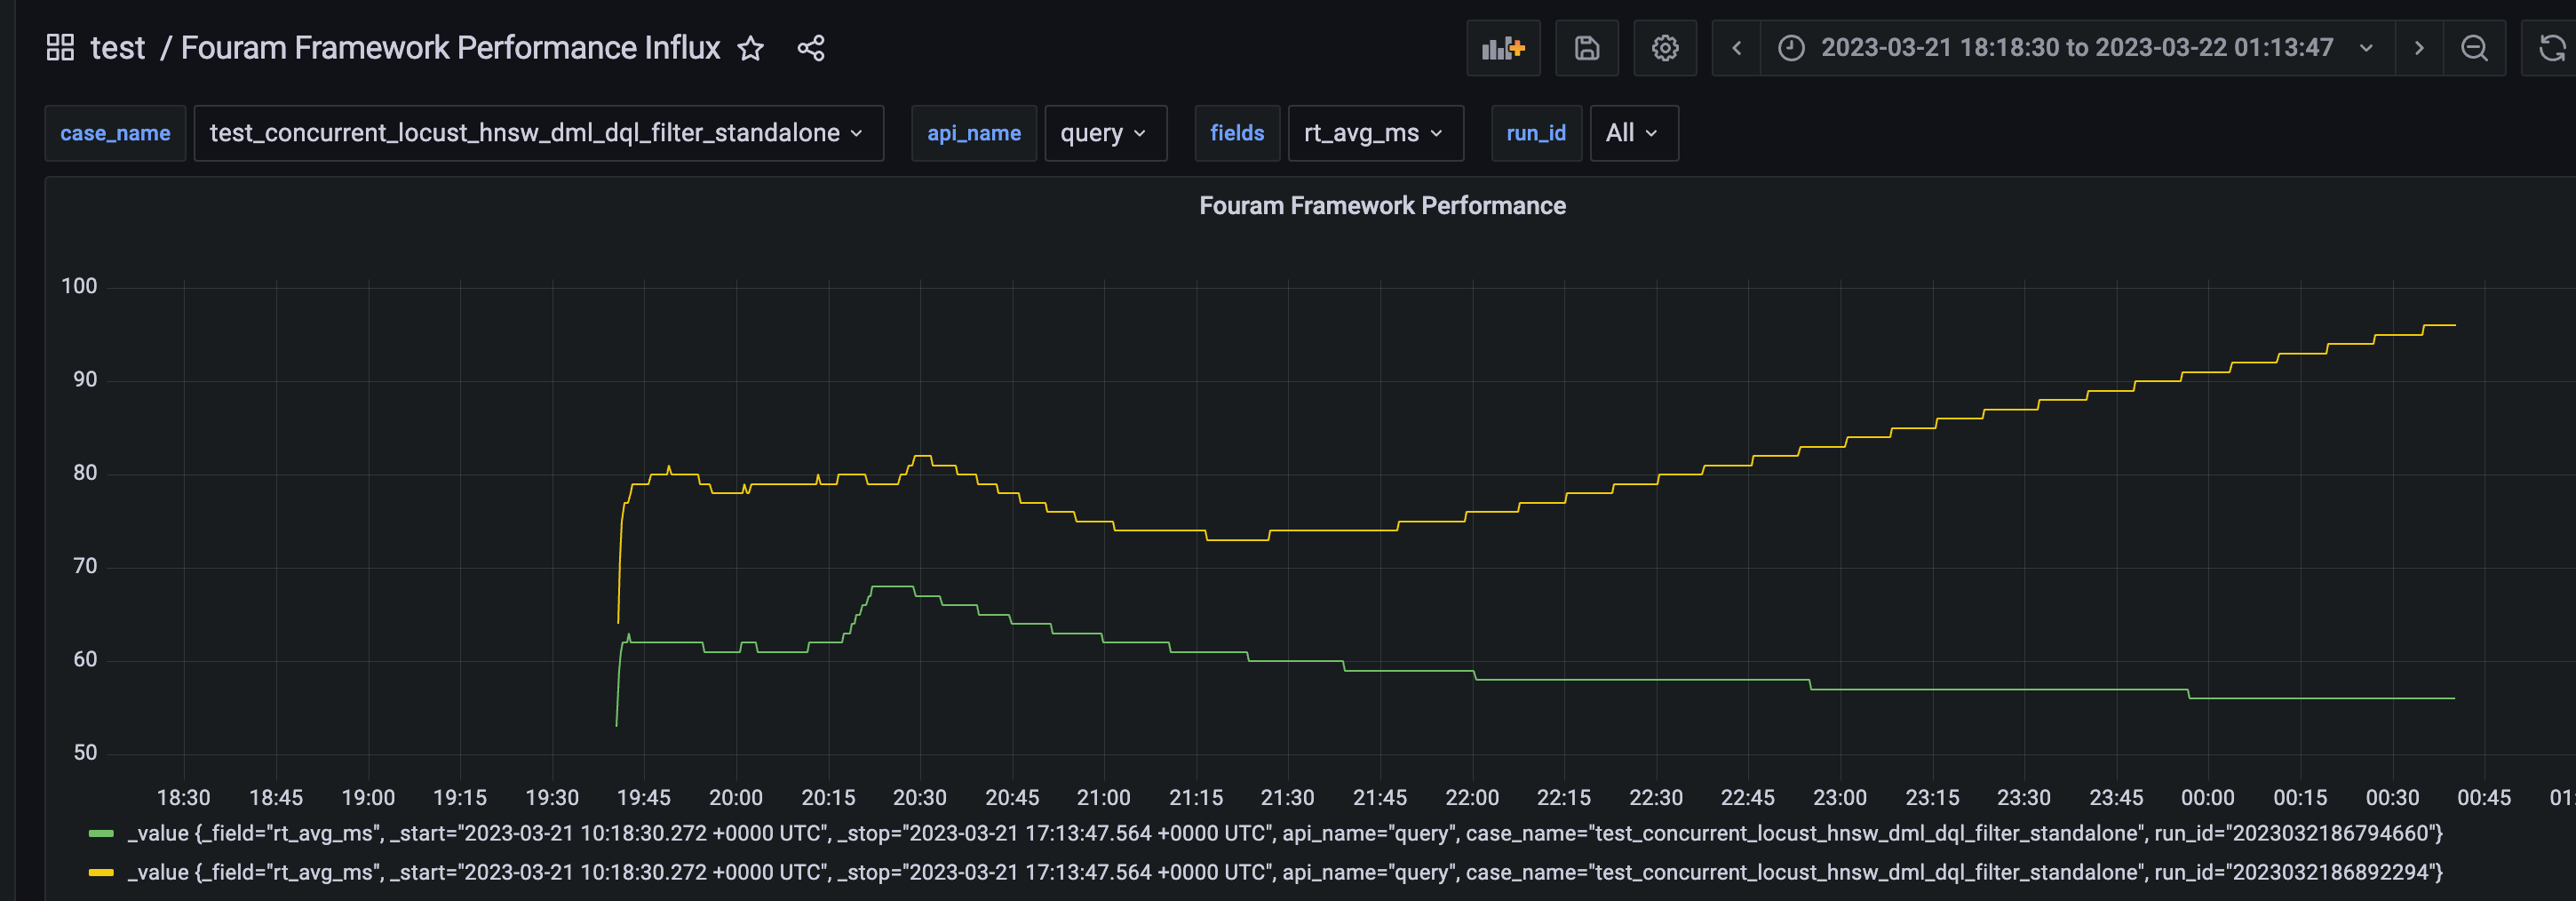
Task: Expand the time range picker chevron
Action: coord(2365,47)
